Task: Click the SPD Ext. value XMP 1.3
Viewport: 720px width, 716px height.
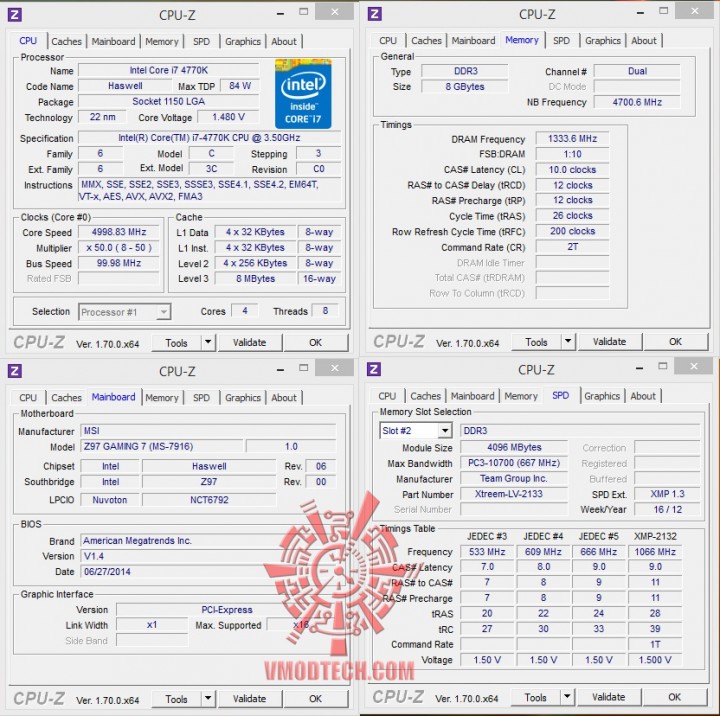Action: [667, 494]
